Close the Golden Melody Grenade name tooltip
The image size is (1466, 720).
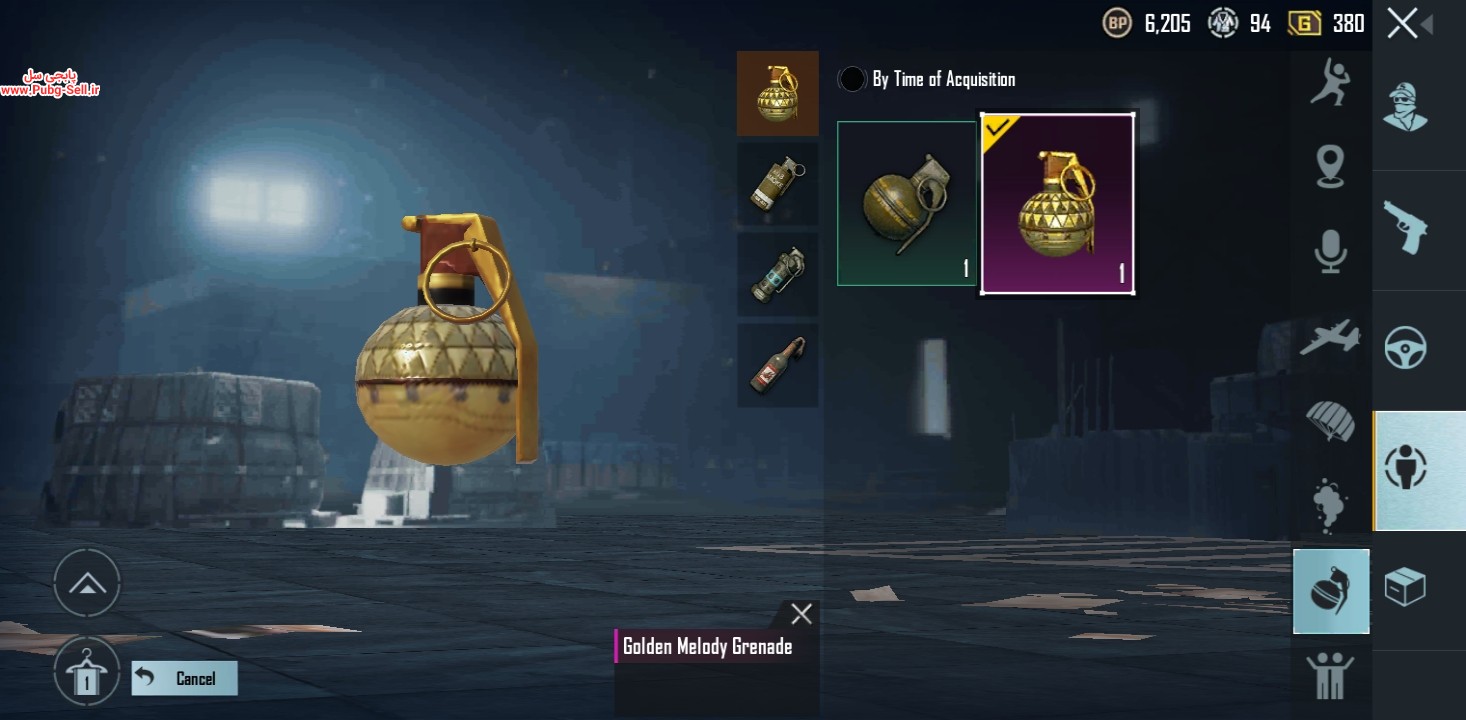[801, 614]
